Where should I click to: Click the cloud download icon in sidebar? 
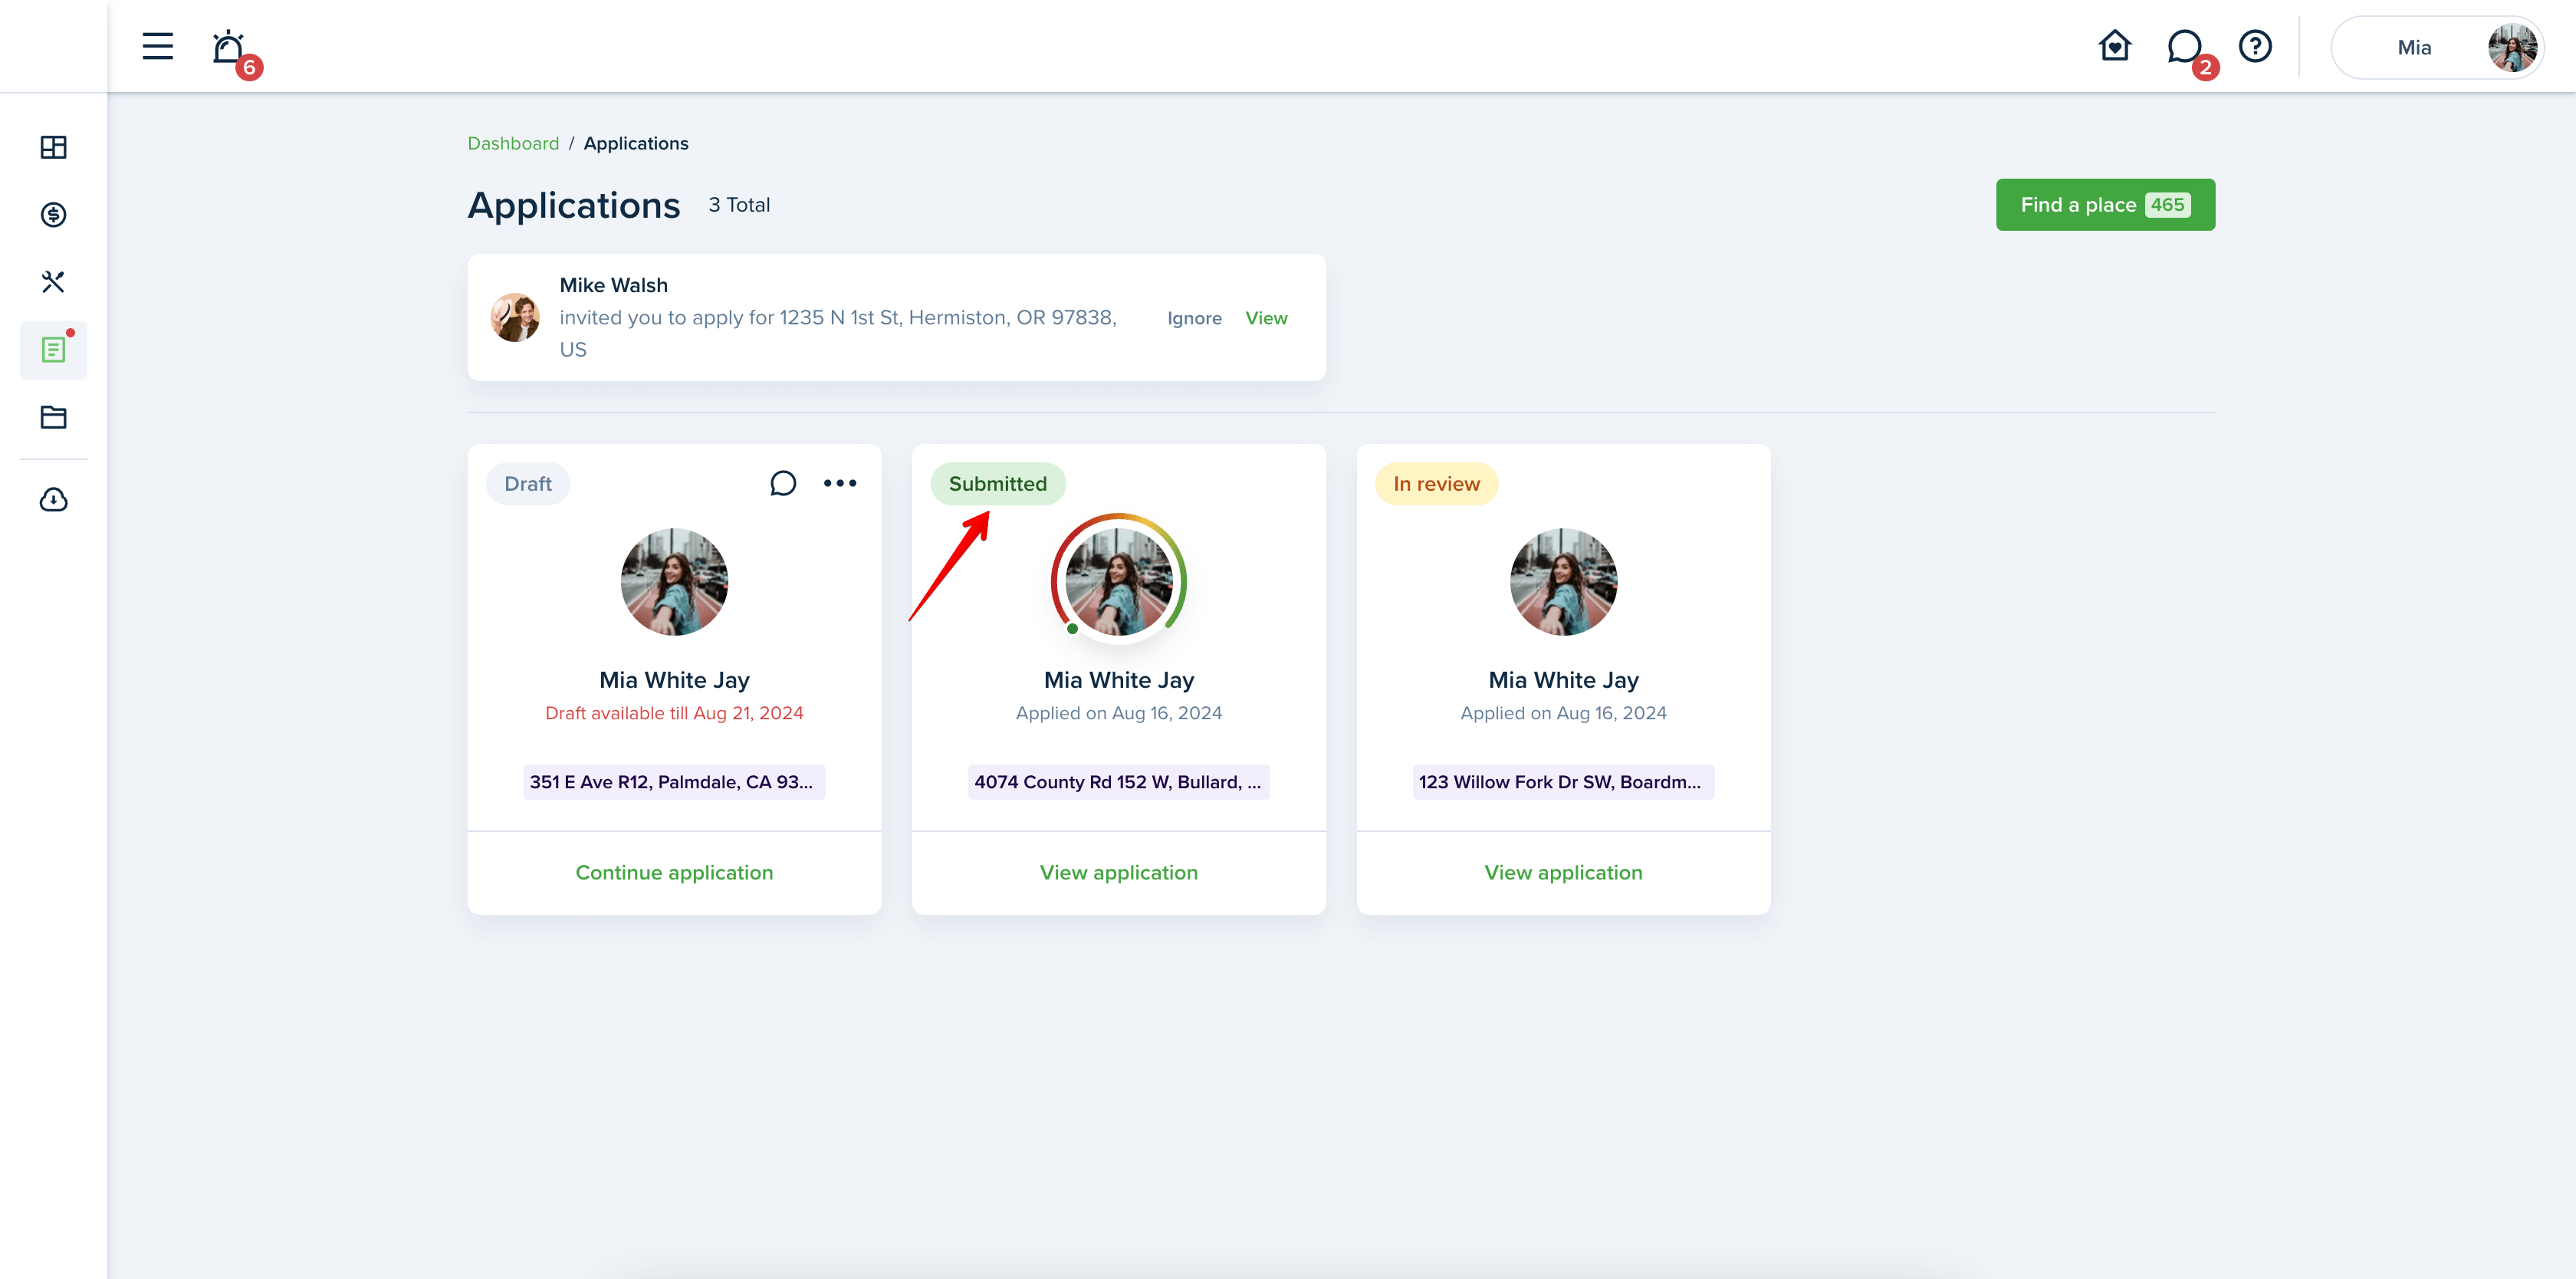click(53, 499)
